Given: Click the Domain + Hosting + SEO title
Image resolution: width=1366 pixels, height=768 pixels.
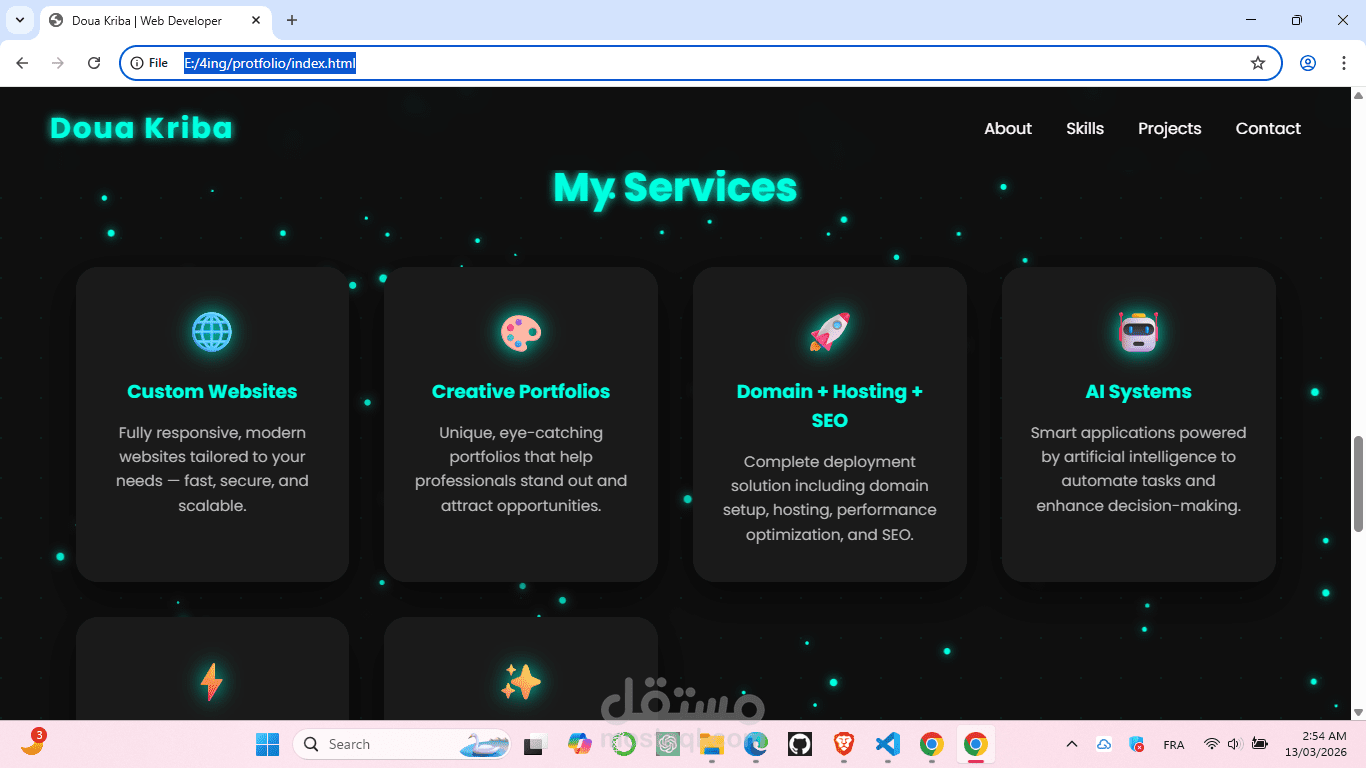Looking at the screenshot, I should [830, 406].
